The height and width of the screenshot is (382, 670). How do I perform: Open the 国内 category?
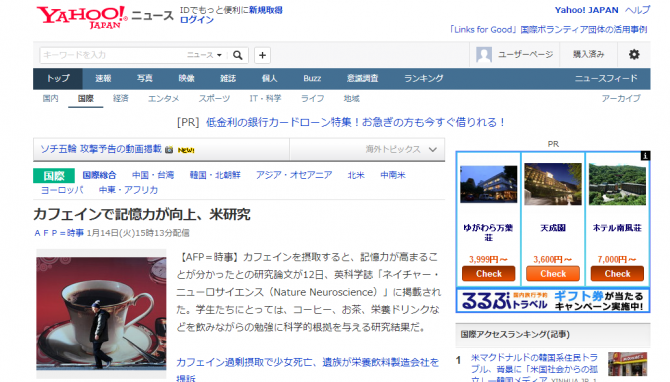tap(50, 98)
